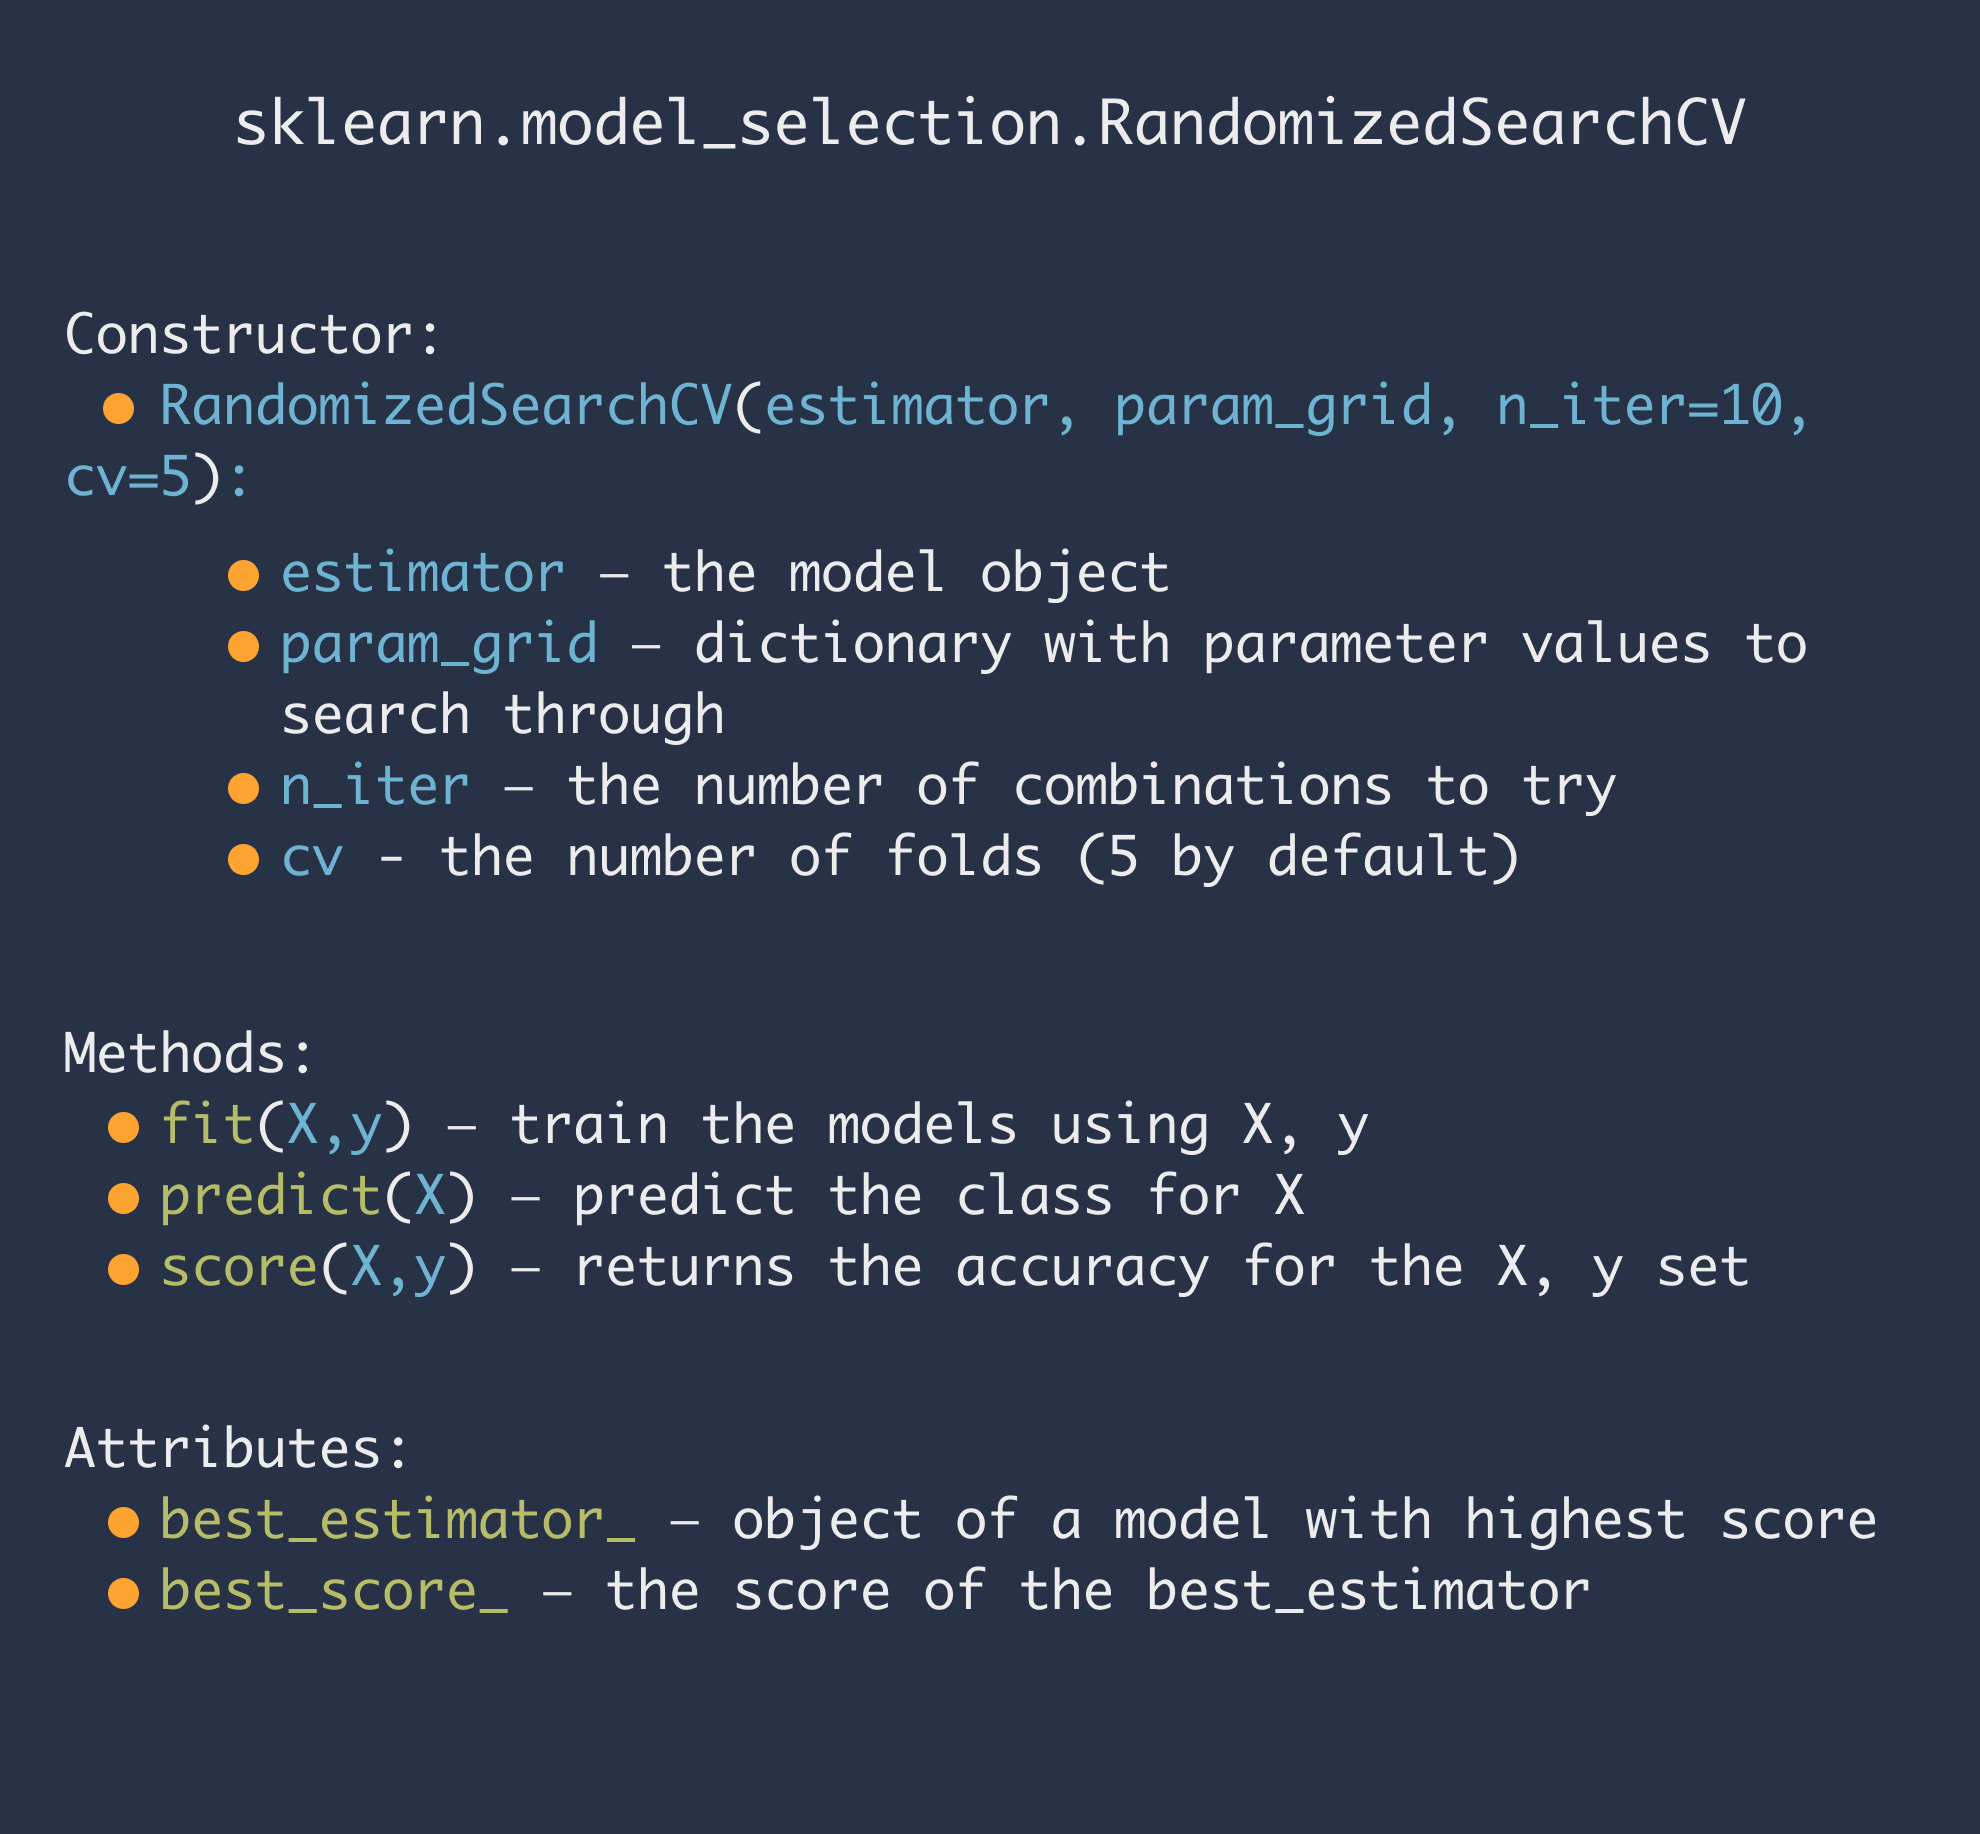Click the orange bullet beside score(X,y)
This screenshot has width=1980, height=1834.
pos(123,1269)
